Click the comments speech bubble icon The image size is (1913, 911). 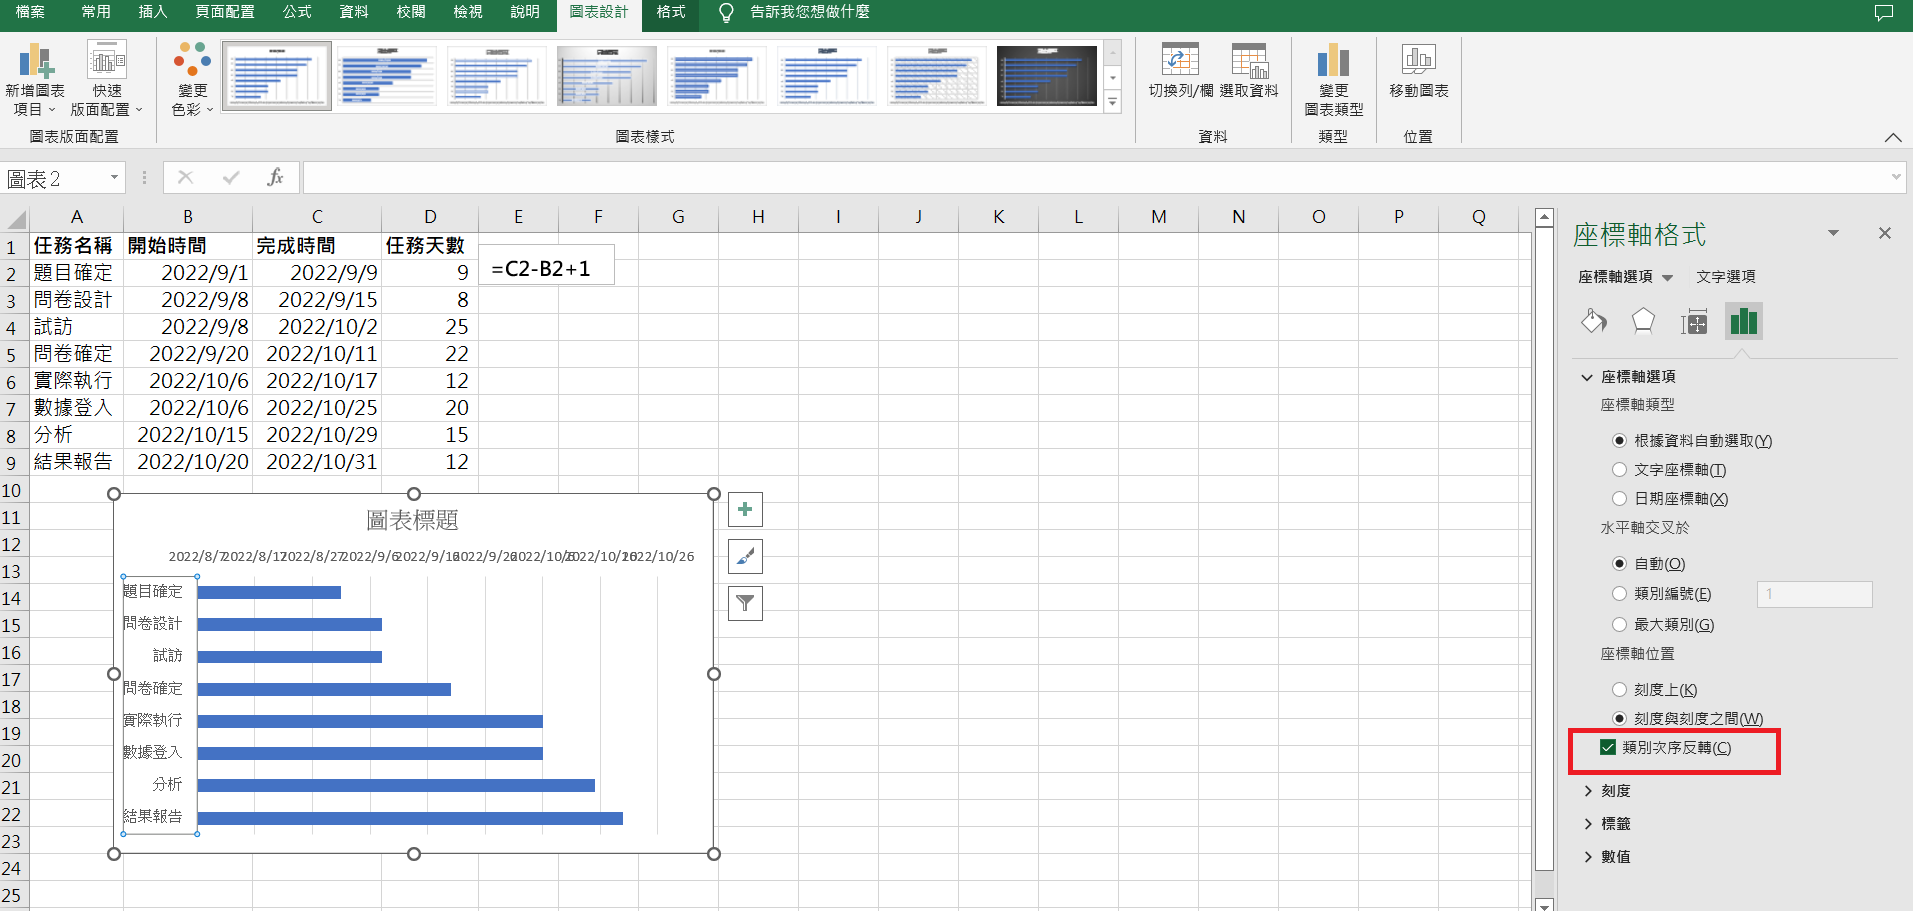coord(1884,13)
